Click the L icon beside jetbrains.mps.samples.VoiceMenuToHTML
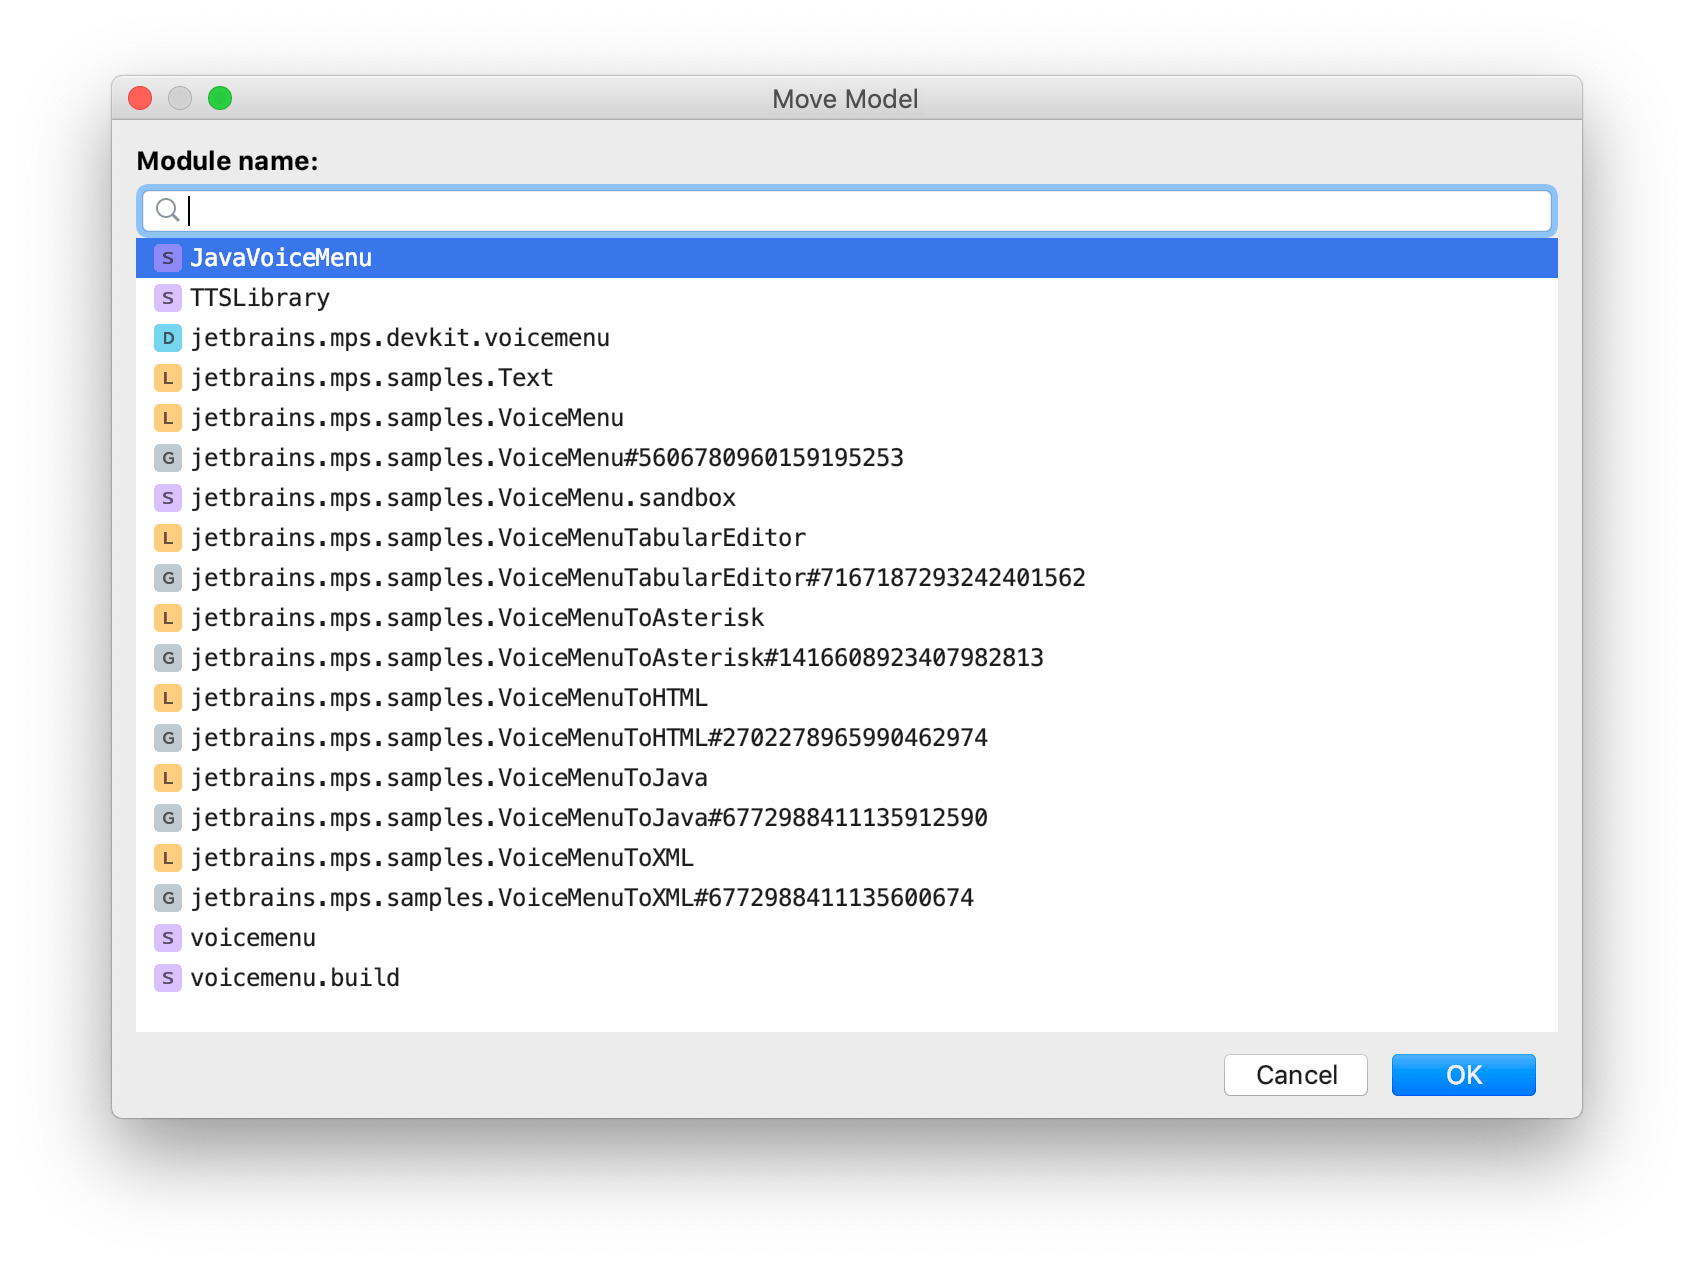The image size is (1694, 1266). (167, 697)
